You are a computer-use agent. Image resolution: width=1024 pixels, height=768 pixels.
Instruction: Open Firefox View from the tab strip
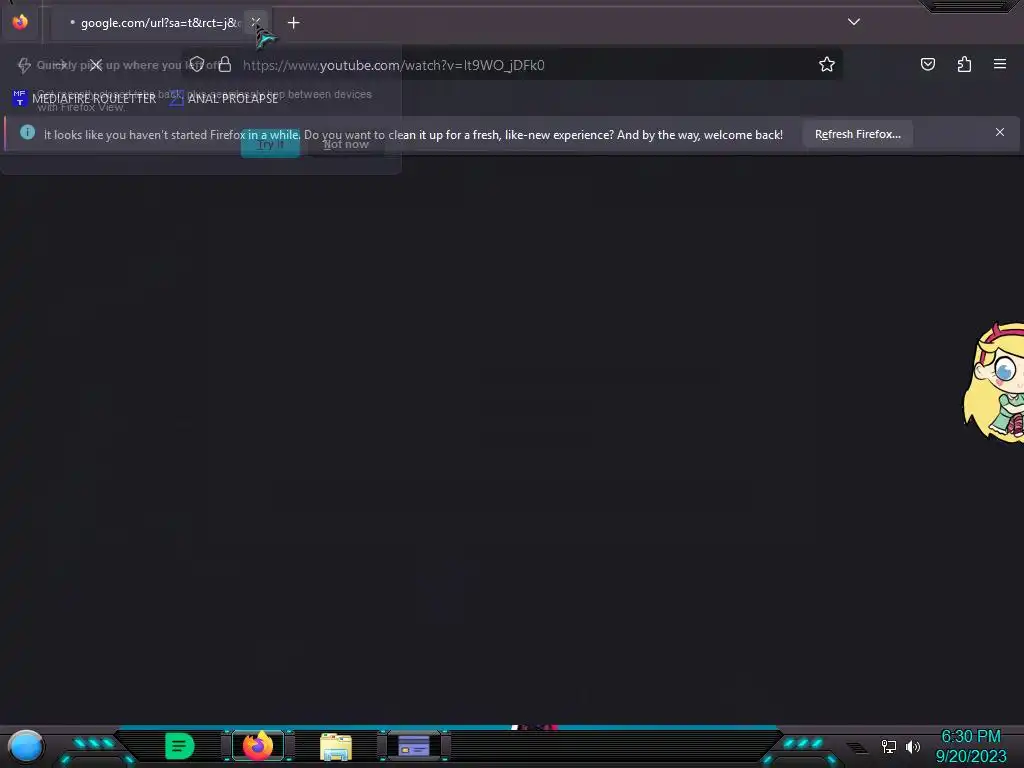[x=20, y=22]
